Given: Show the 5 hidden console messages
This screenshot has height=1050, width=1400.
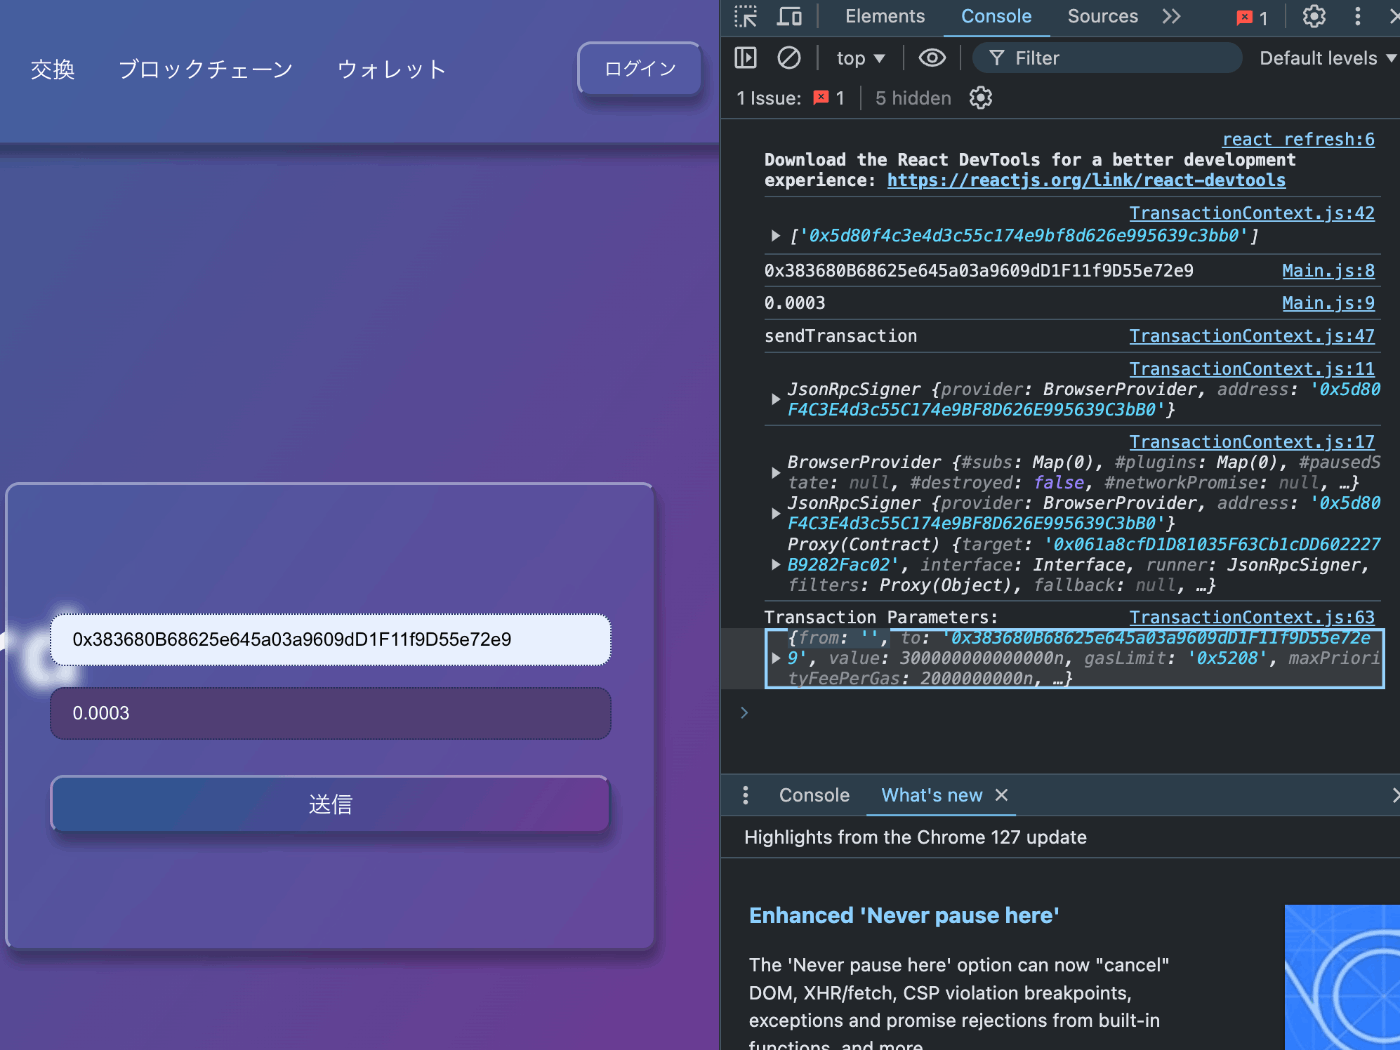Looking at the screenshot, I should [912, 97].
